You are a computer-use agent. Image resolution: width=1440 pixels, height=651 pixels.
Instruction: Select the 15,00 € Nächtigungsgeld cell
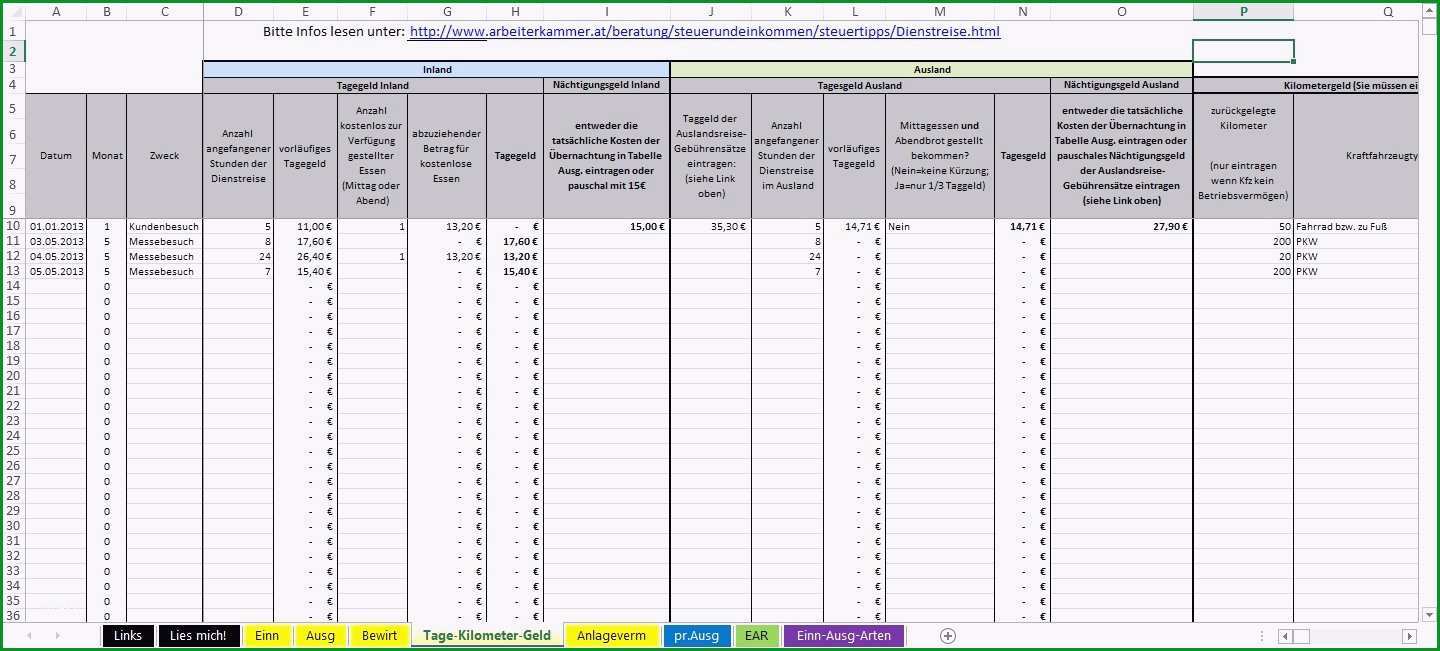pos(606,227)
